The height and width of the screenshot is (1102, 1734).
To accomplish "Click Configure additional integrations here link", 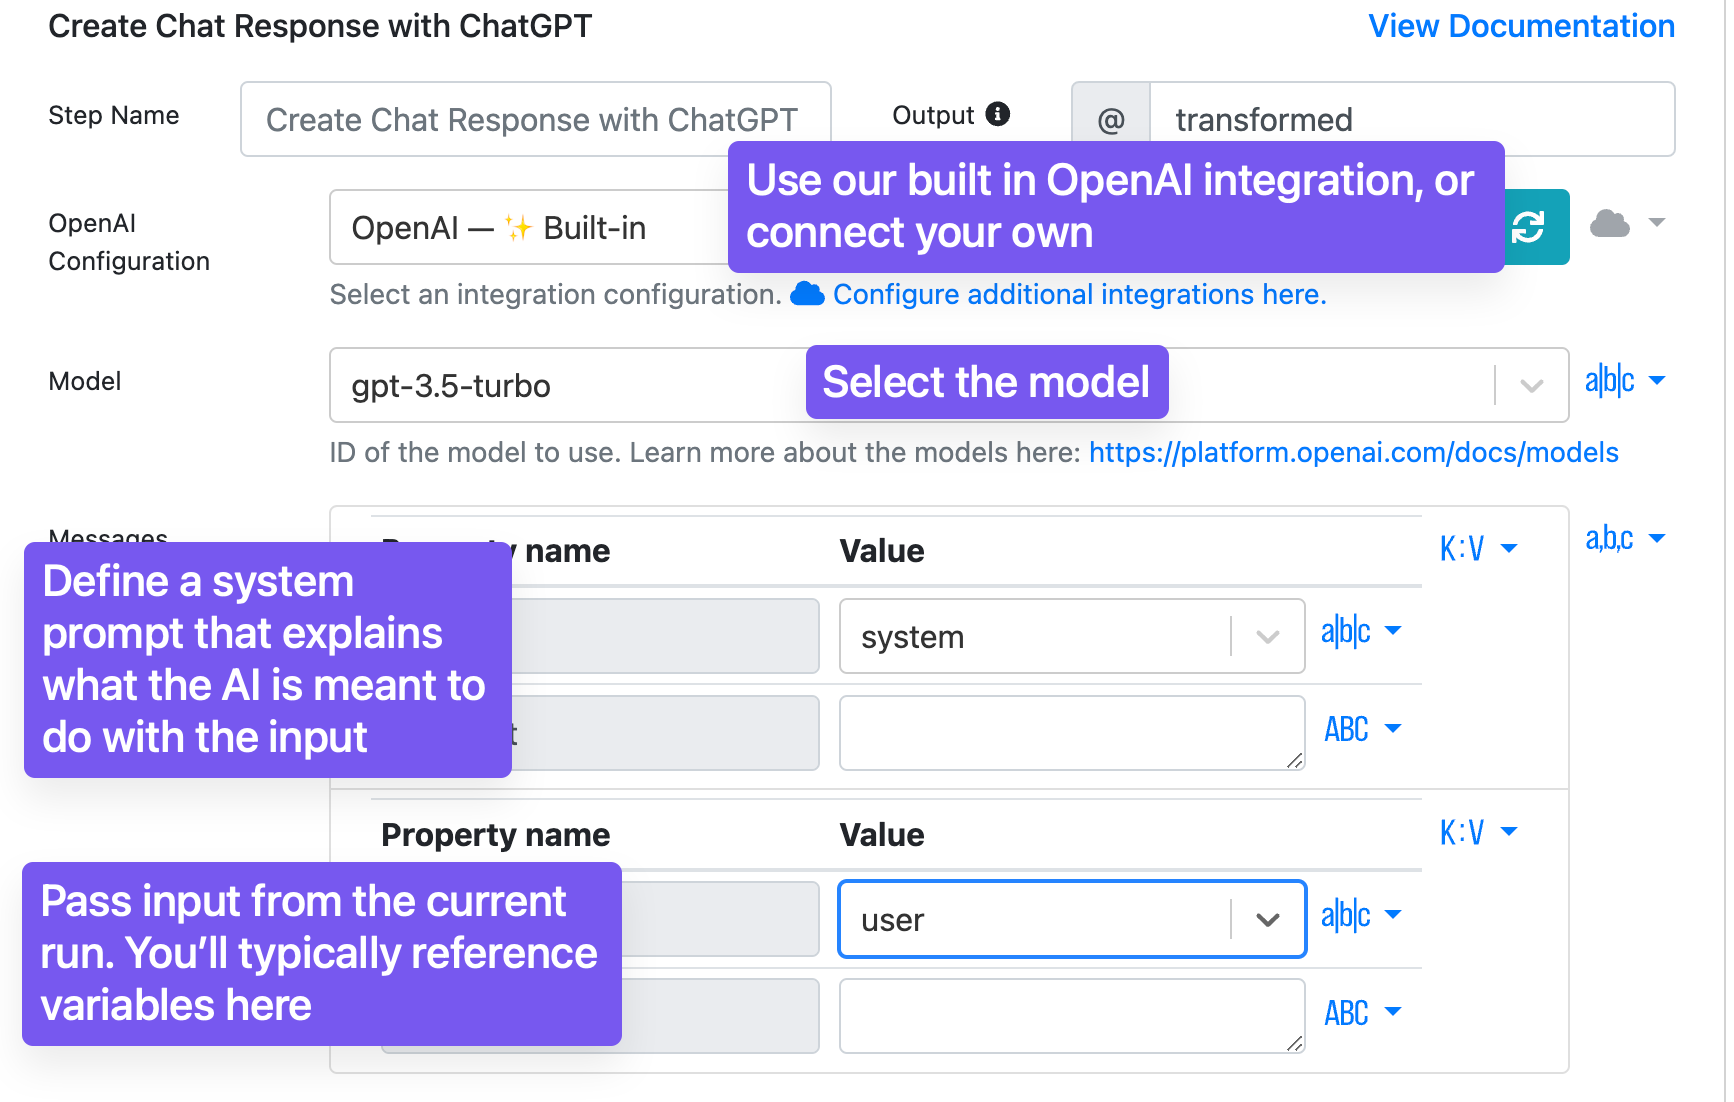I will (1079, 295).
